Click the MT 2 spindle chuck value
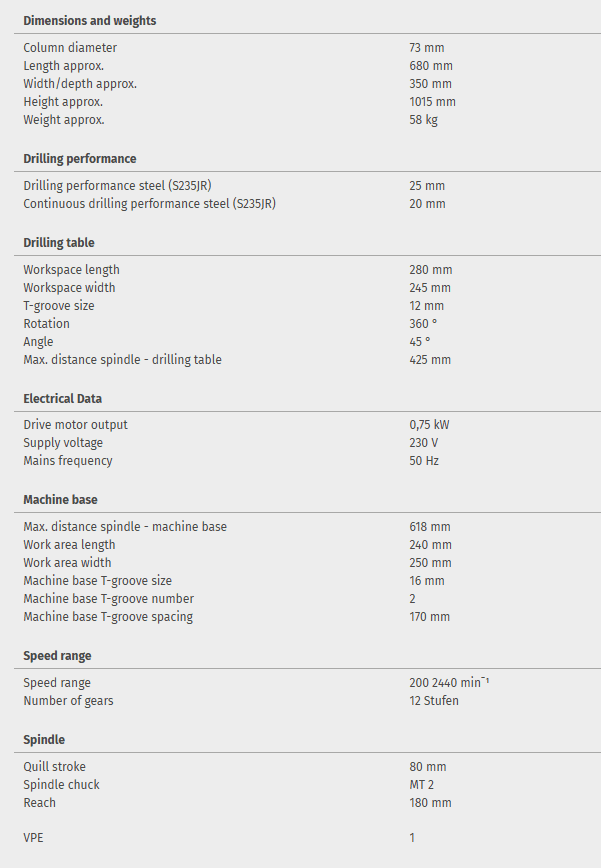 pyautogui.click(x=422, y=784)
